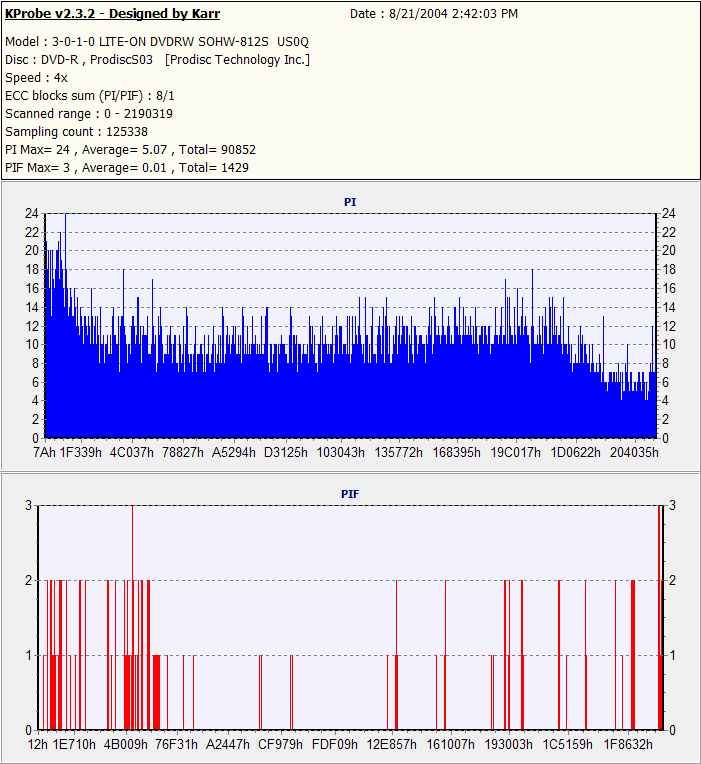This screenshot has width=701, height=764.
Task: Click the PIF Max= 3 statistics line
Action: pos(127,168)
